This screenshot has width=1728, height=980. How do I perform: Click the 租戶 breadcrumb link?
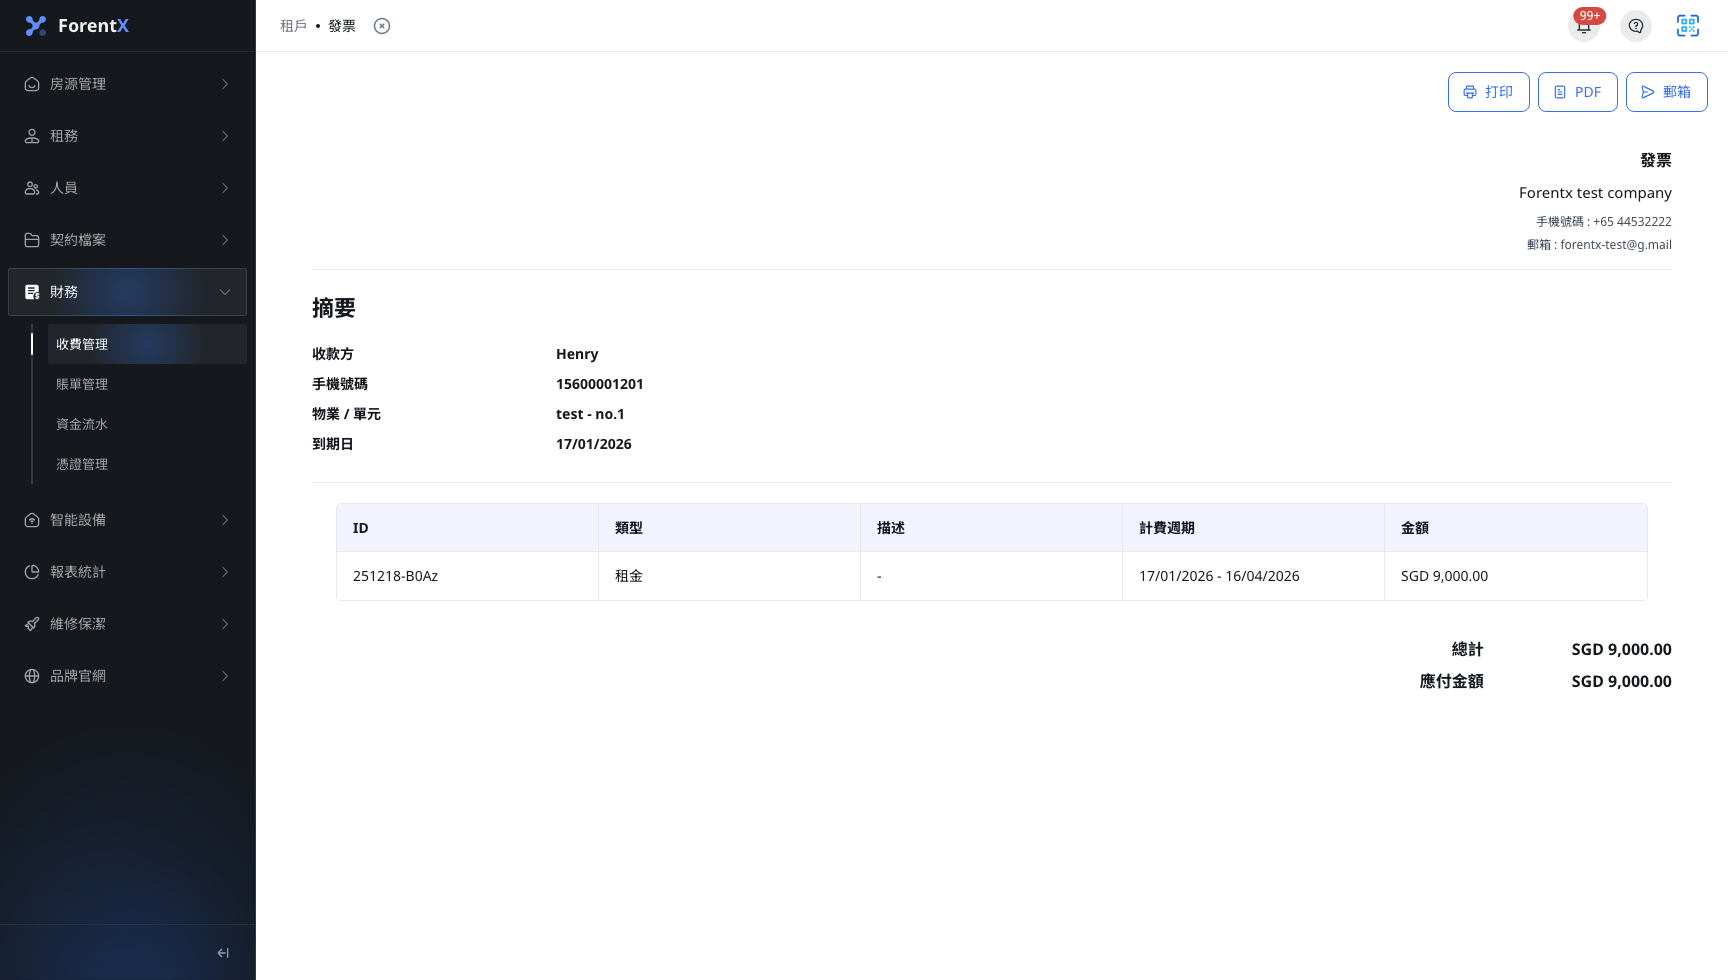294,26
